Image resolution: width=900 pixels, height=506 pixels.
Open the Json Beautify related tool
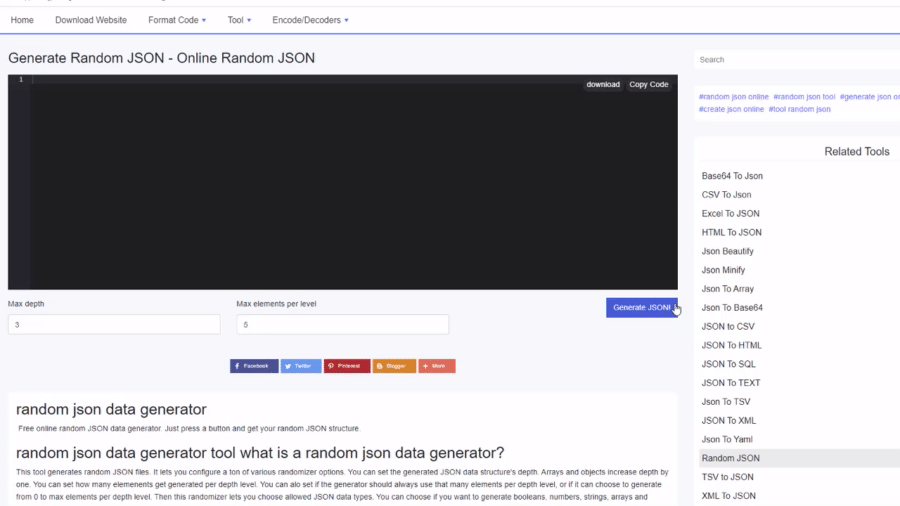727,251
